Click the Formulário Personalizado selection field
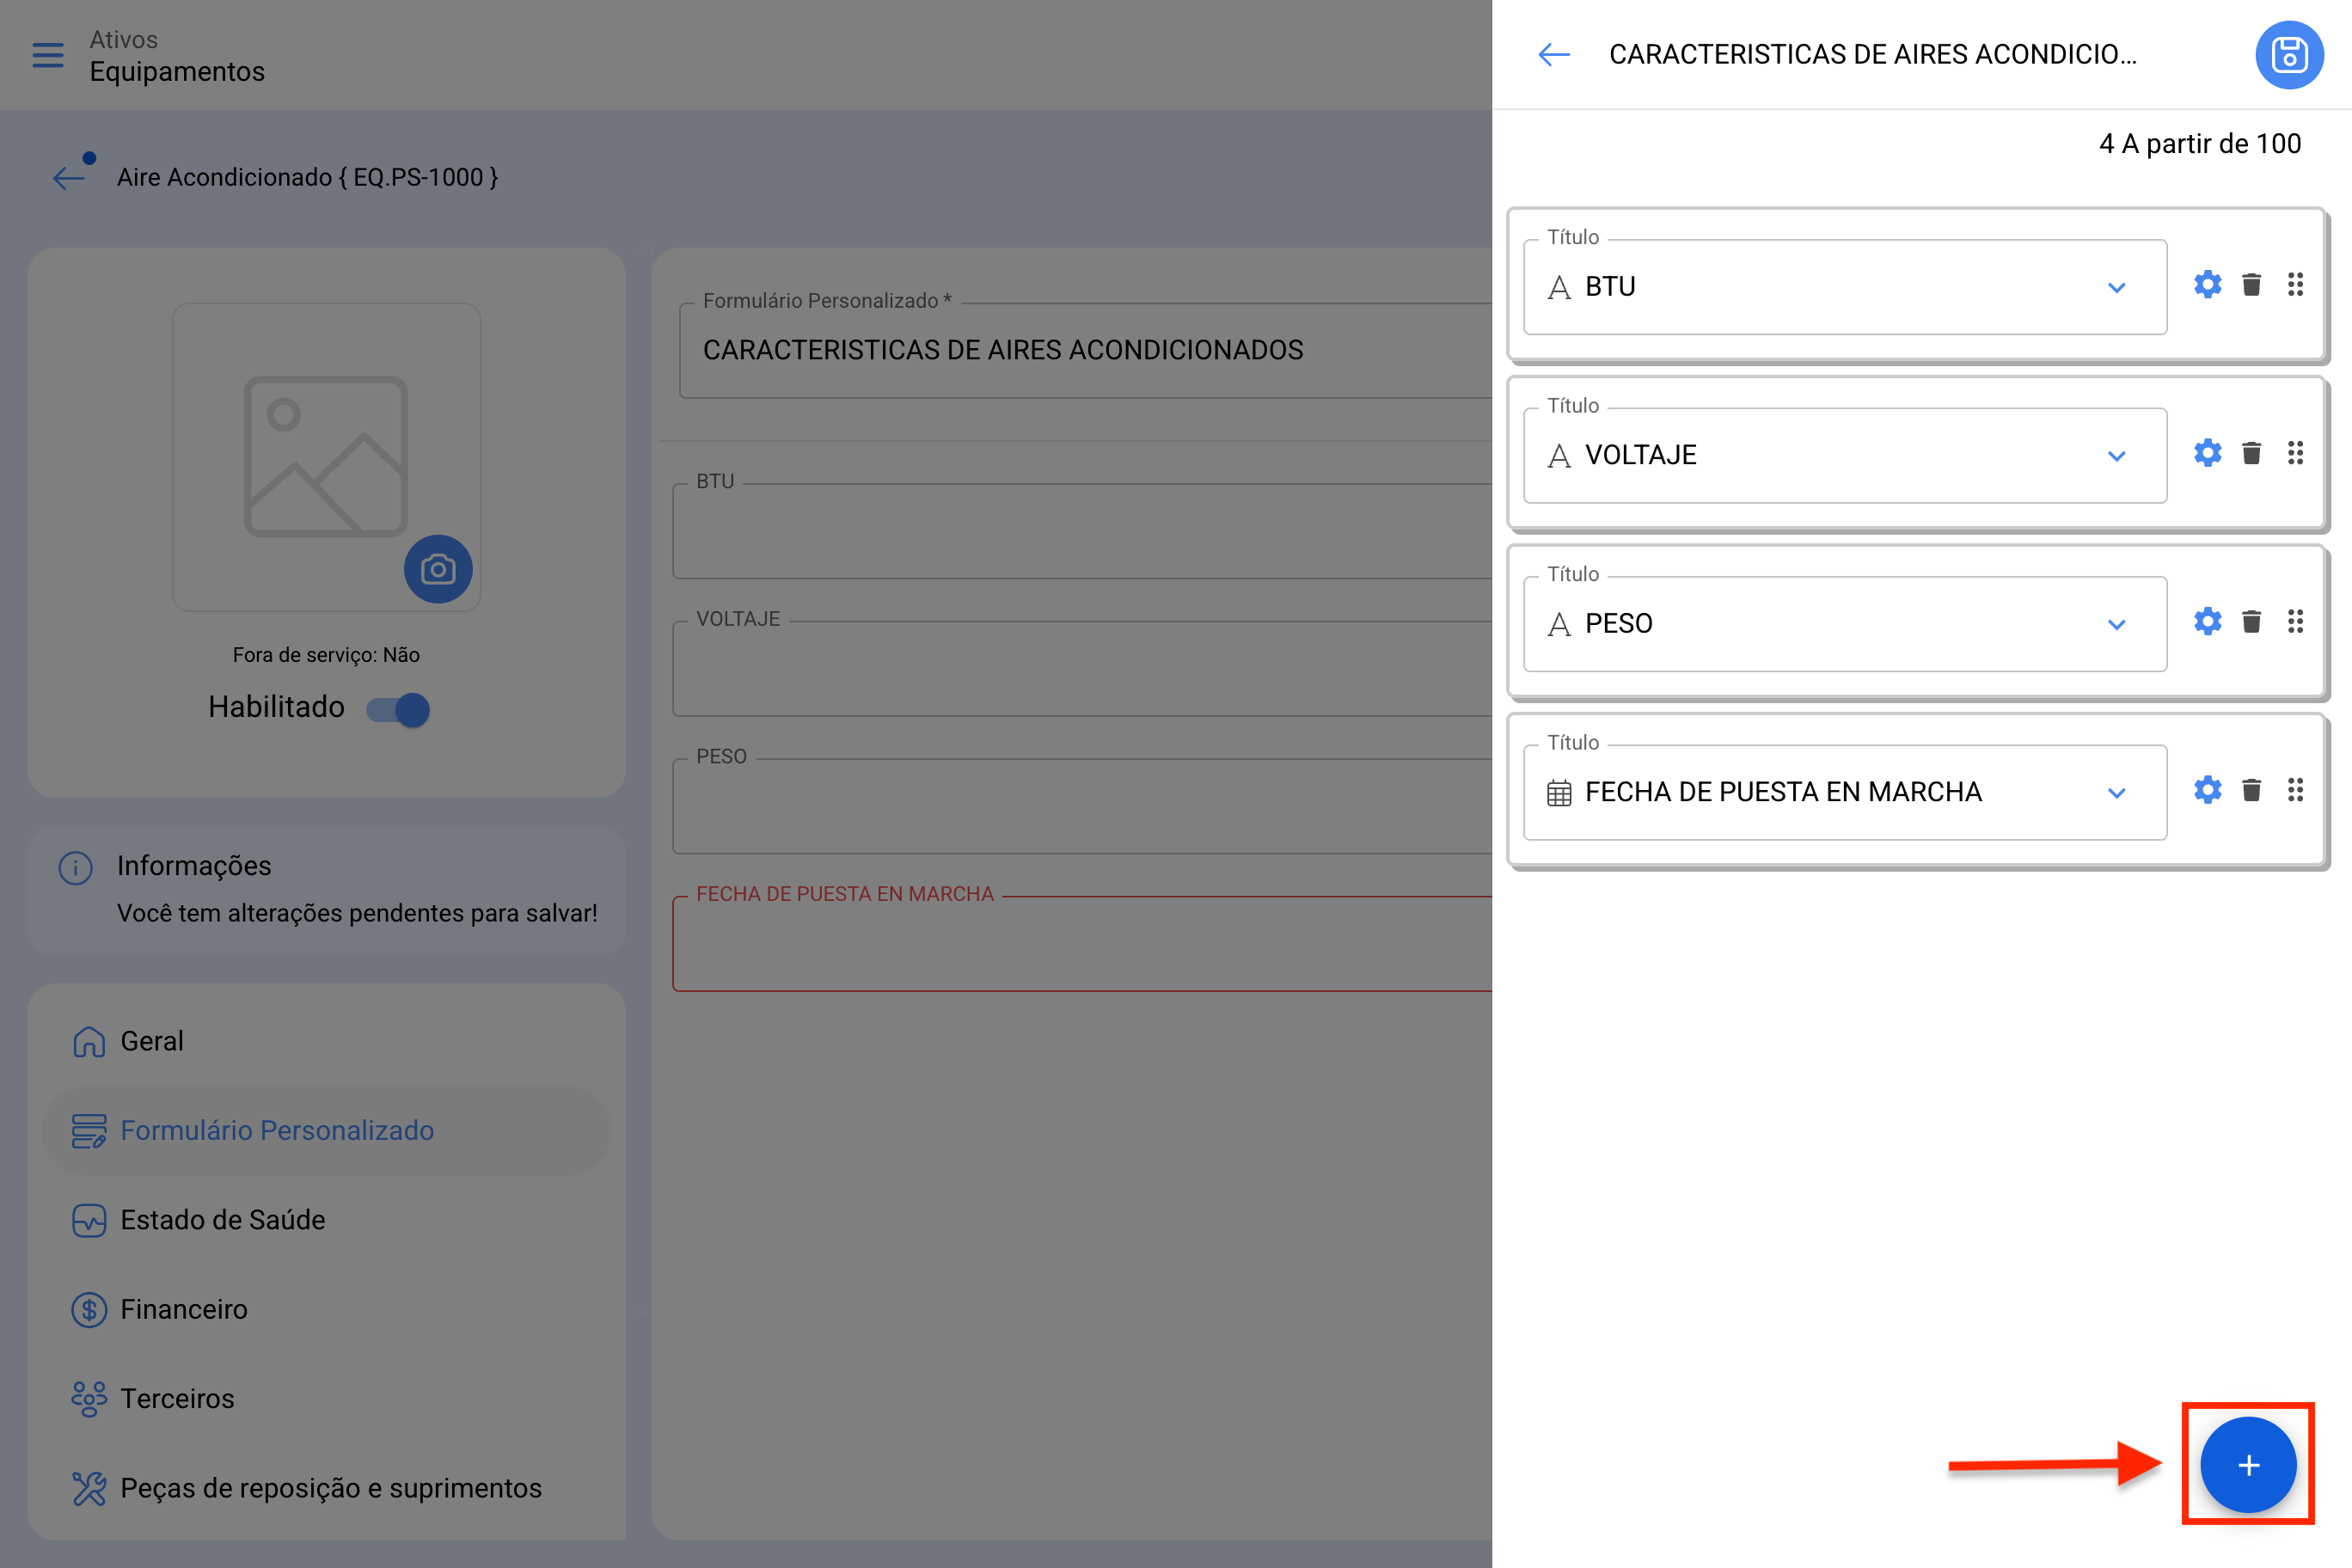The width and height of the screenshot is (2352, 1568). click(x=1085, y=350)
